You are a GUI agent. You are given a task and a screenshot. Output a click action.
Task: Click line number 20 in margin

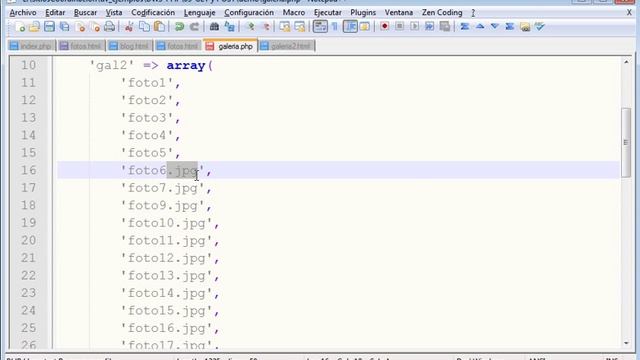click(29, 240)
